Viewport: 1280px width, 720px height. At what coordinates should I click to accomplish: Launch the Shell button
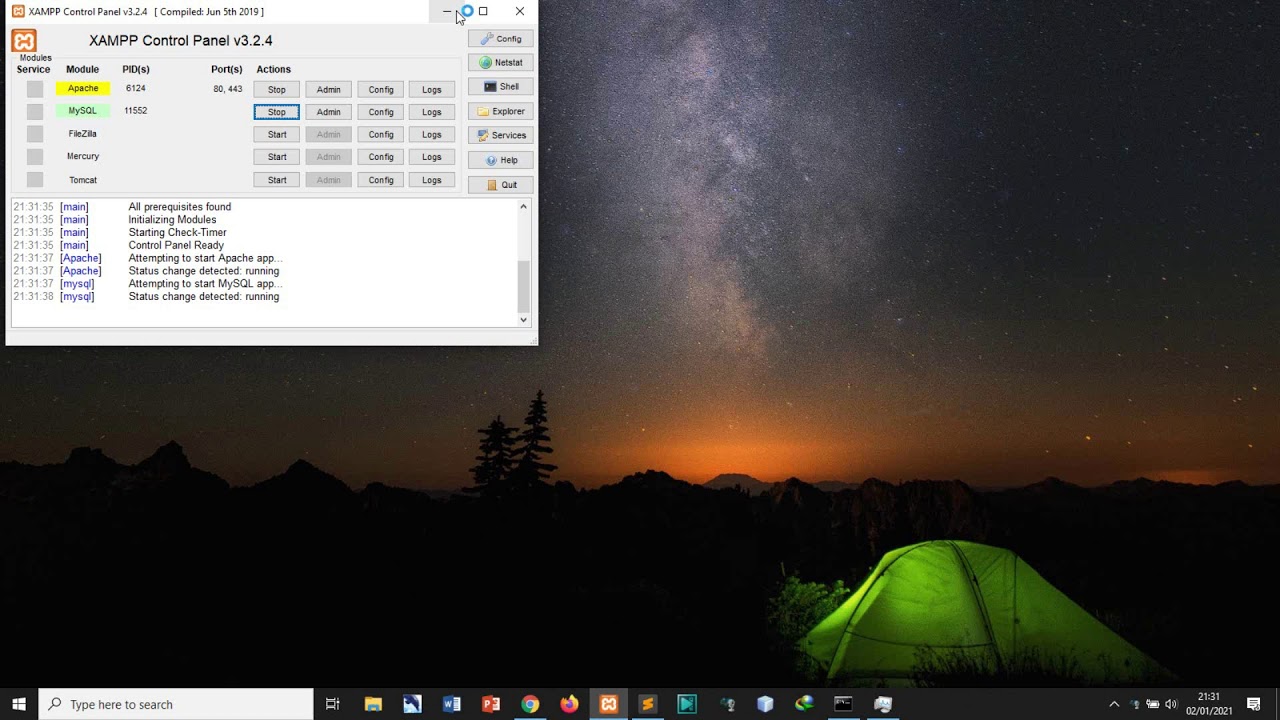[x=500, y=87]
